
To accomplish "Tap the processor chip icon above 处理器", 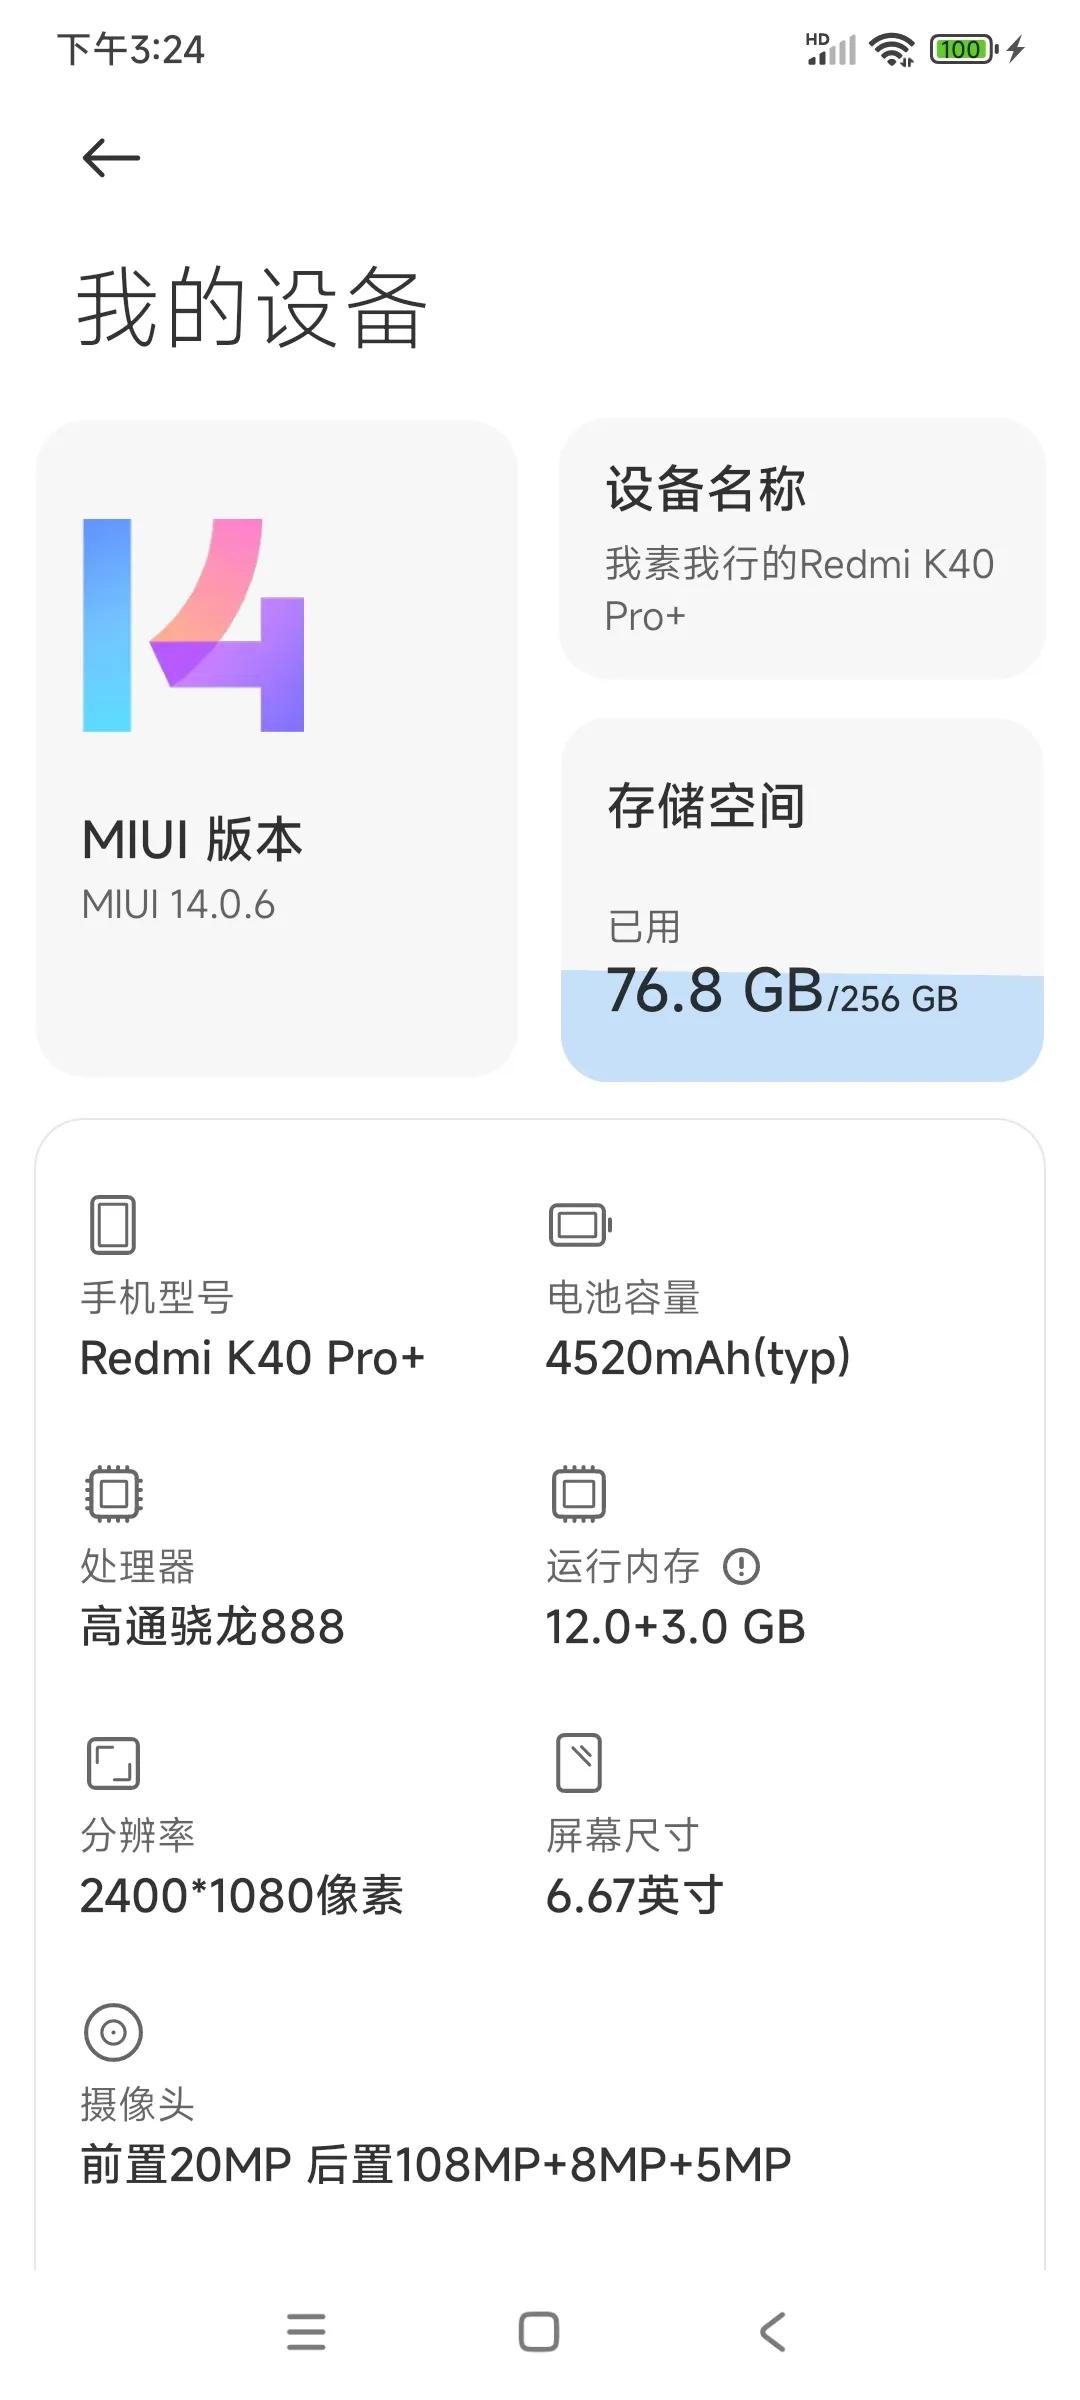I will 113,1492.
